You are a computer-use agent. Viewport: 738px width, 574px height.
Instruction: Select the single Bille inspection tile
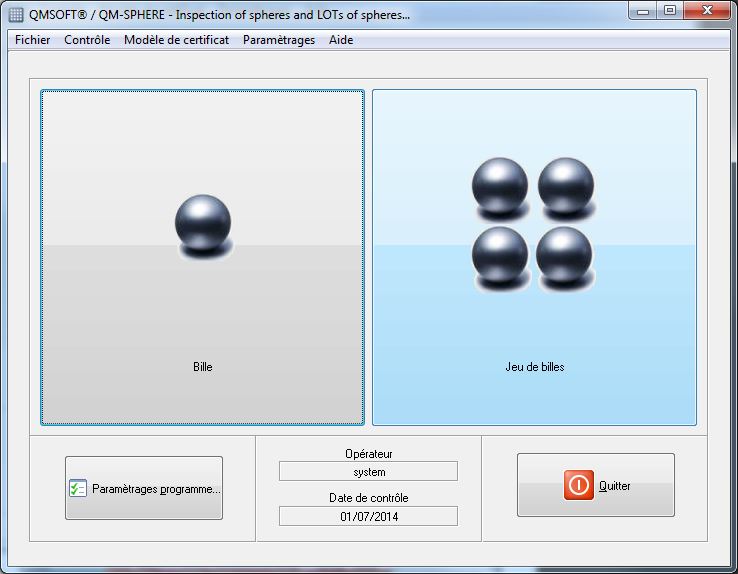click(x=202, y=257)
